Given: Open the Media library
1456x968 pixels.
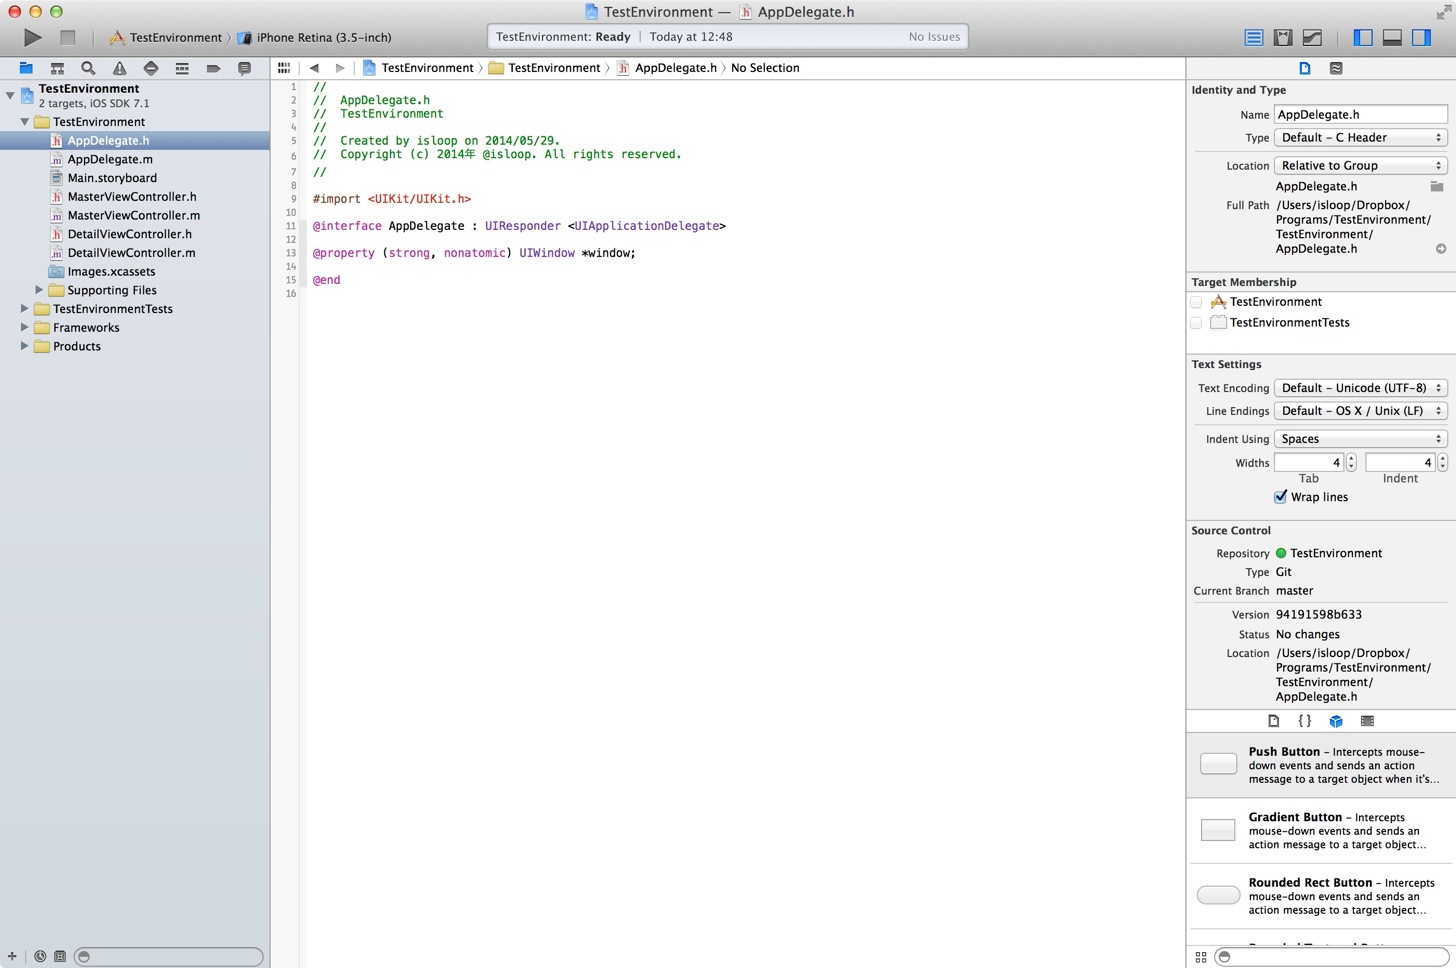Looking at the screenshot, I should (1367, 721).
